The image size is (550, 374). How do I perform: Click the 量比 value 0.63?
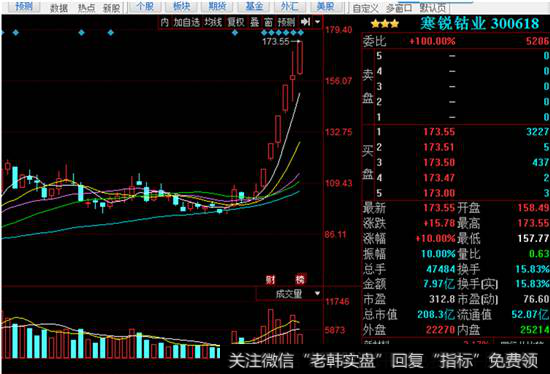(x=539, y=254)
